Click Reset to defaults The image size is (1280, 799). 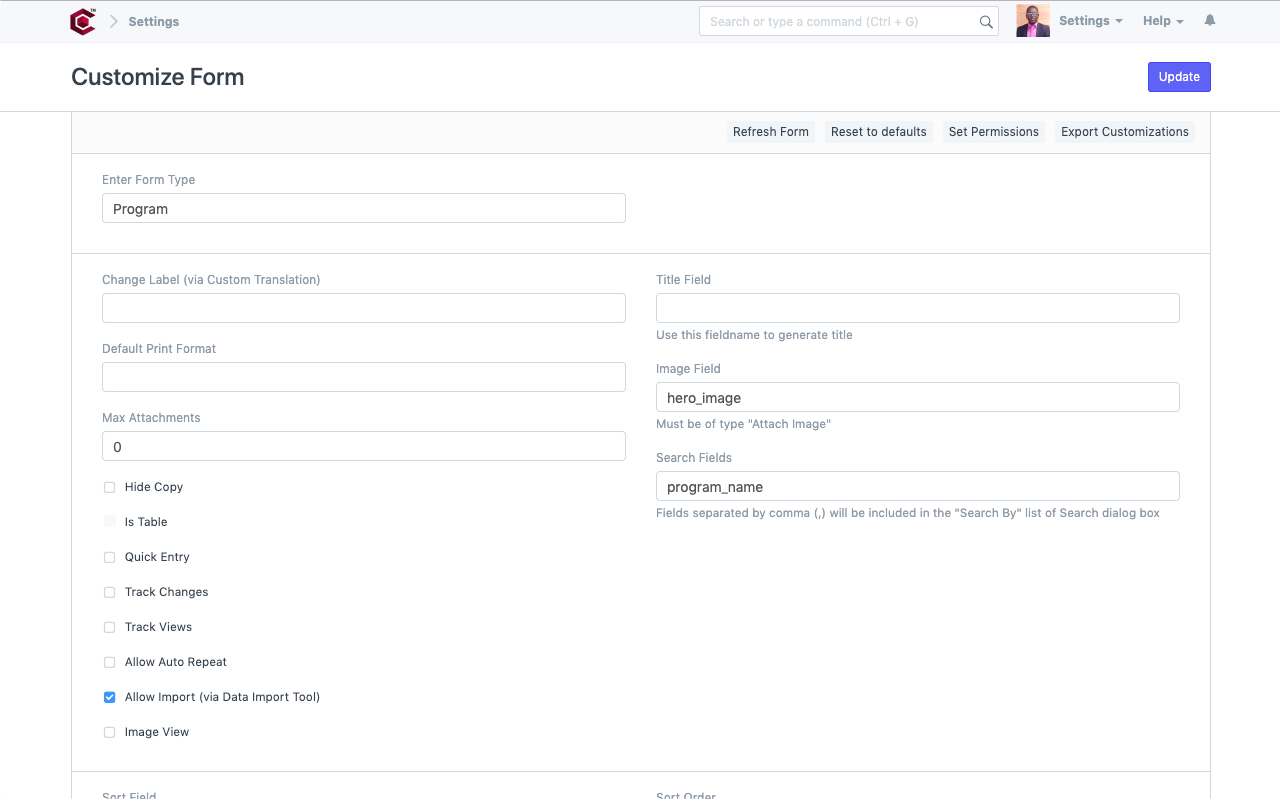[878, 131]
